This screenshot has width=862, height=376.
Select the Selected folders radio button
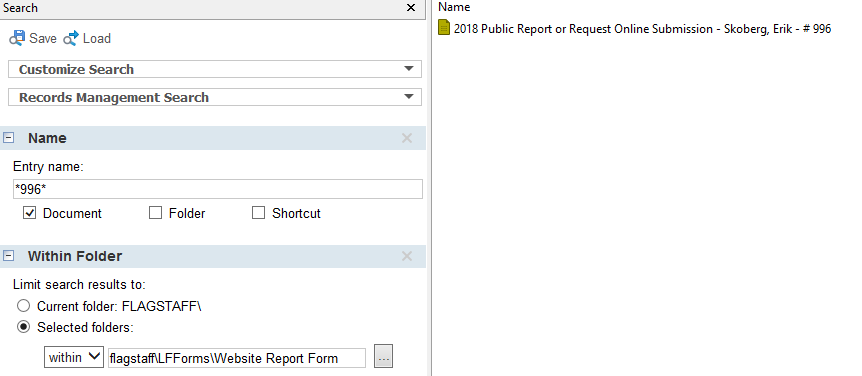(x=23, y=327)
